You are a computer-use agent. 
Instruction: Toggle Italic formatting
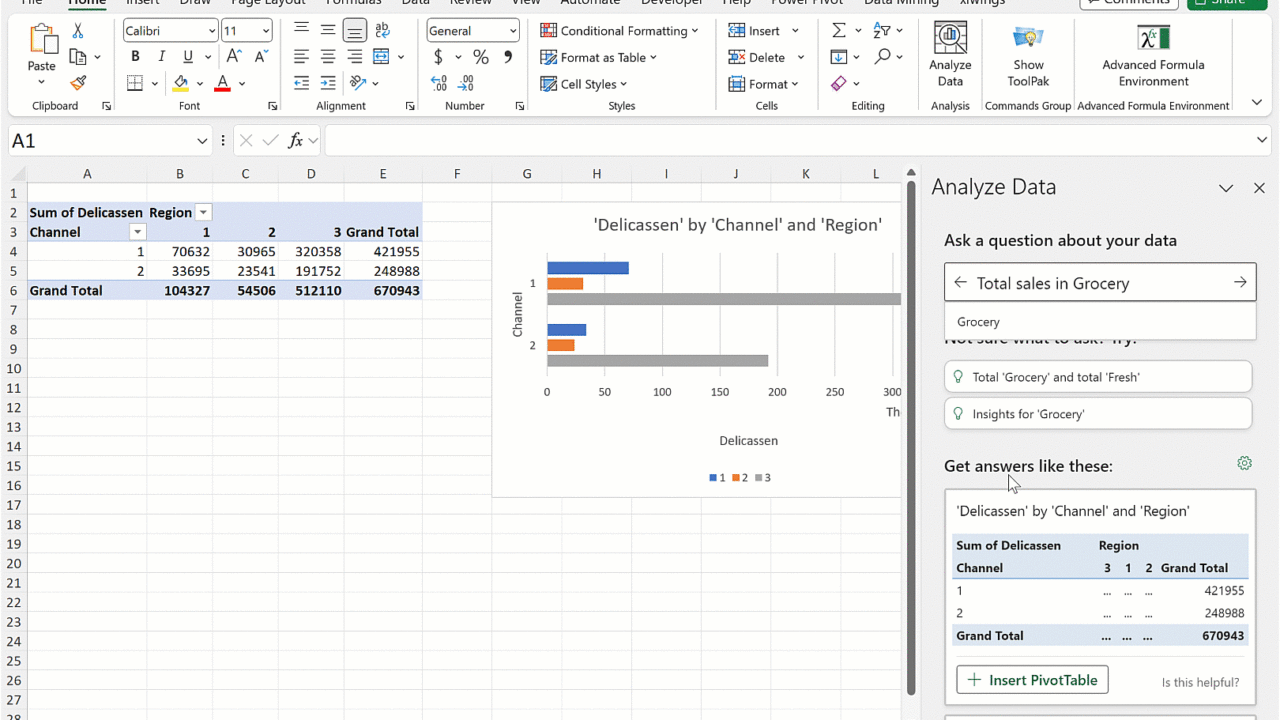(x=161, y=57)
